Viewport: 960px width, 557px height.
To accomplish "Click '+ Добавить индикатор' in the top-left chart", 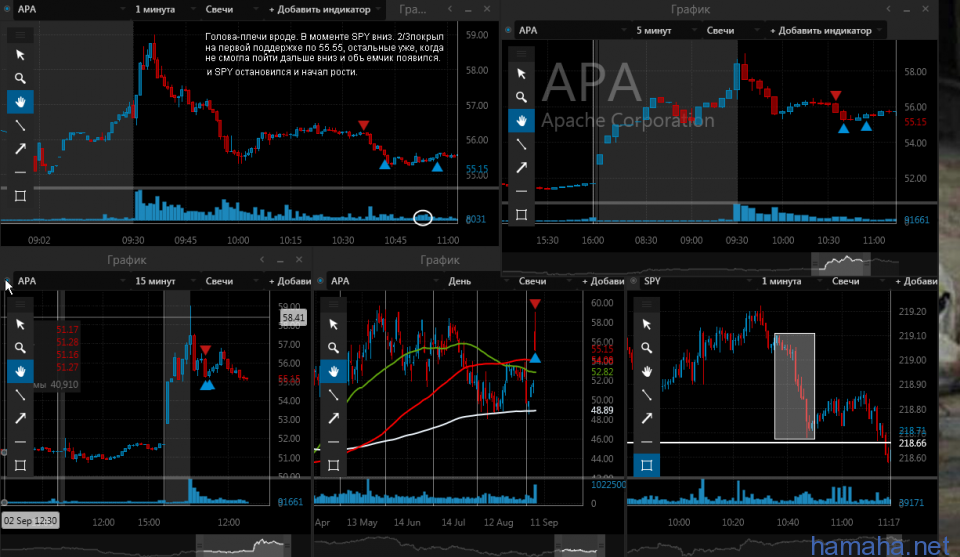I will [319, 9].
